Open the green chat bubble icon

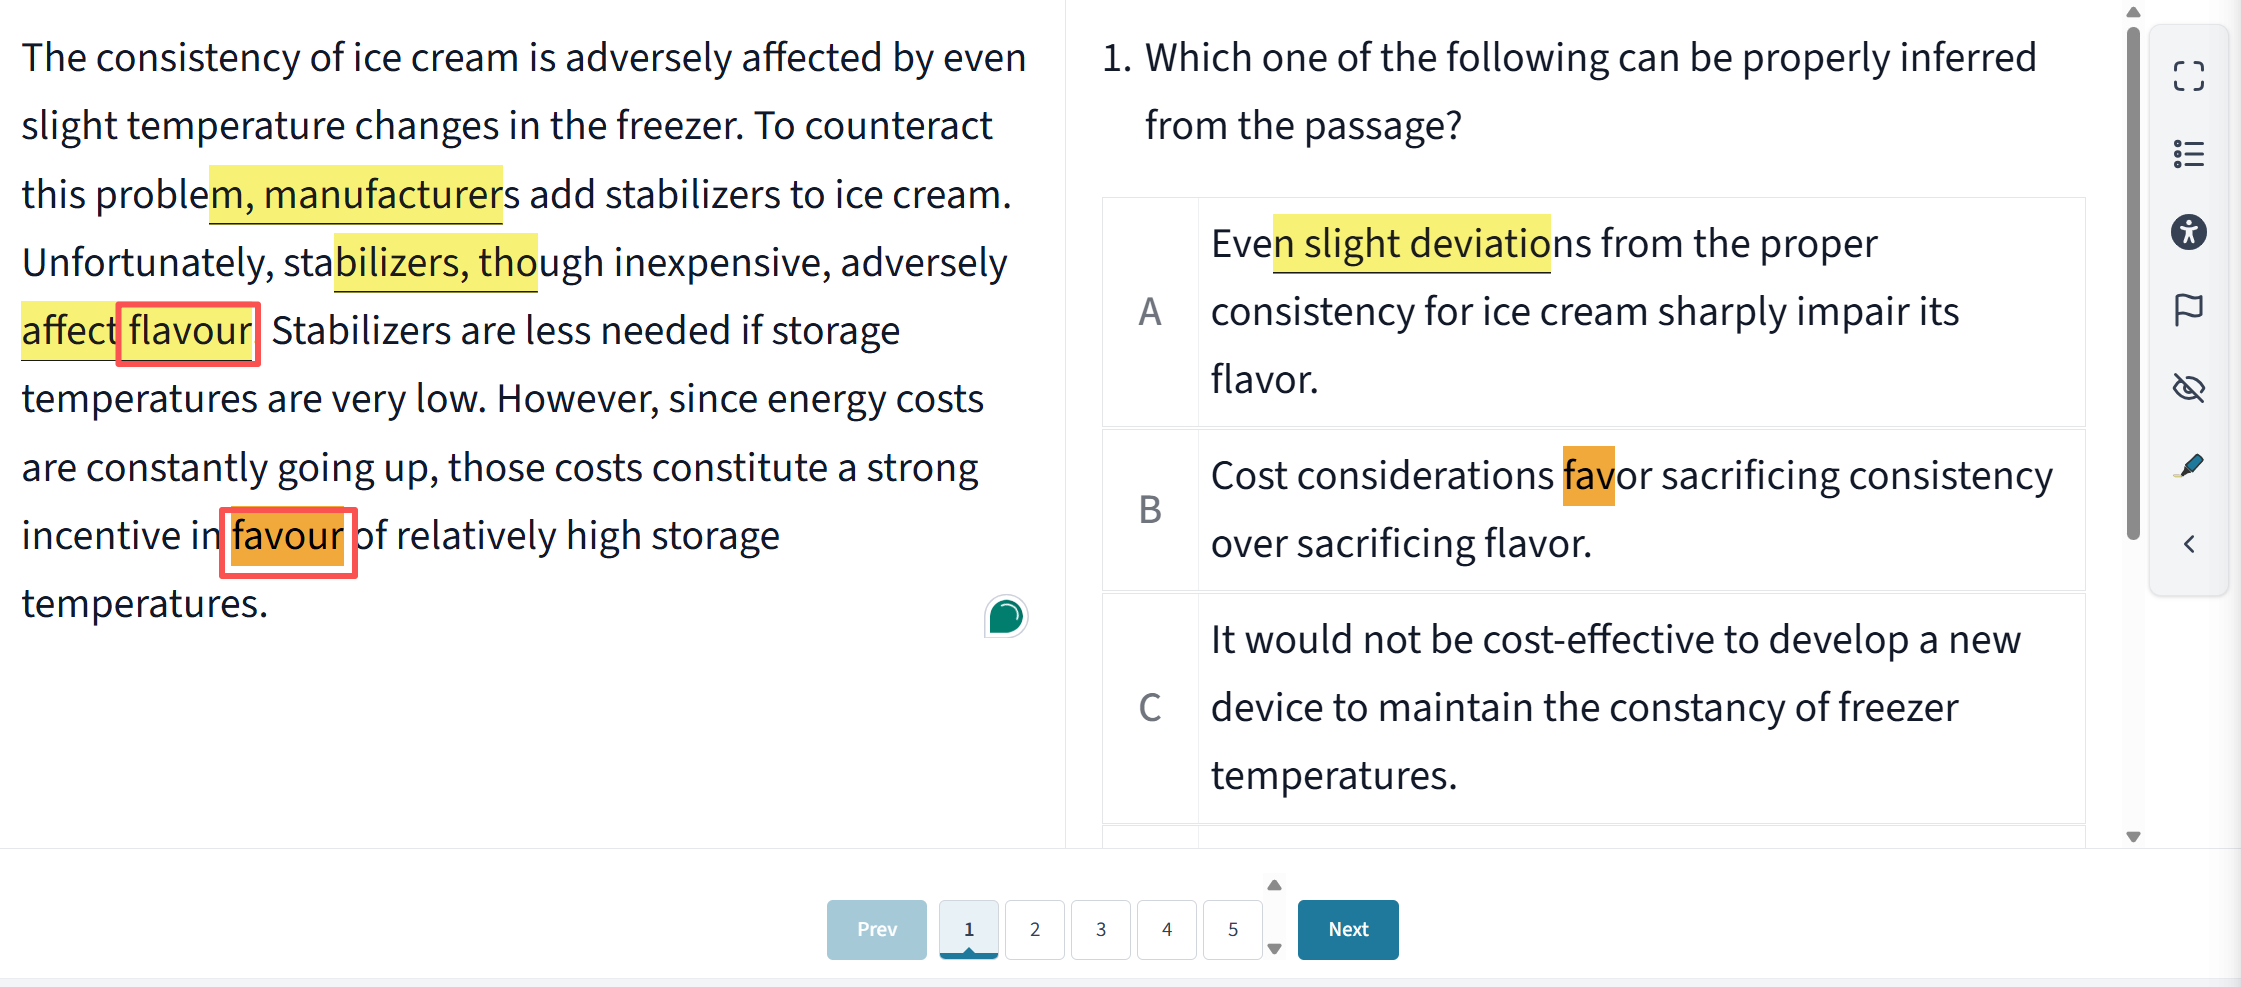(1006, 616)
